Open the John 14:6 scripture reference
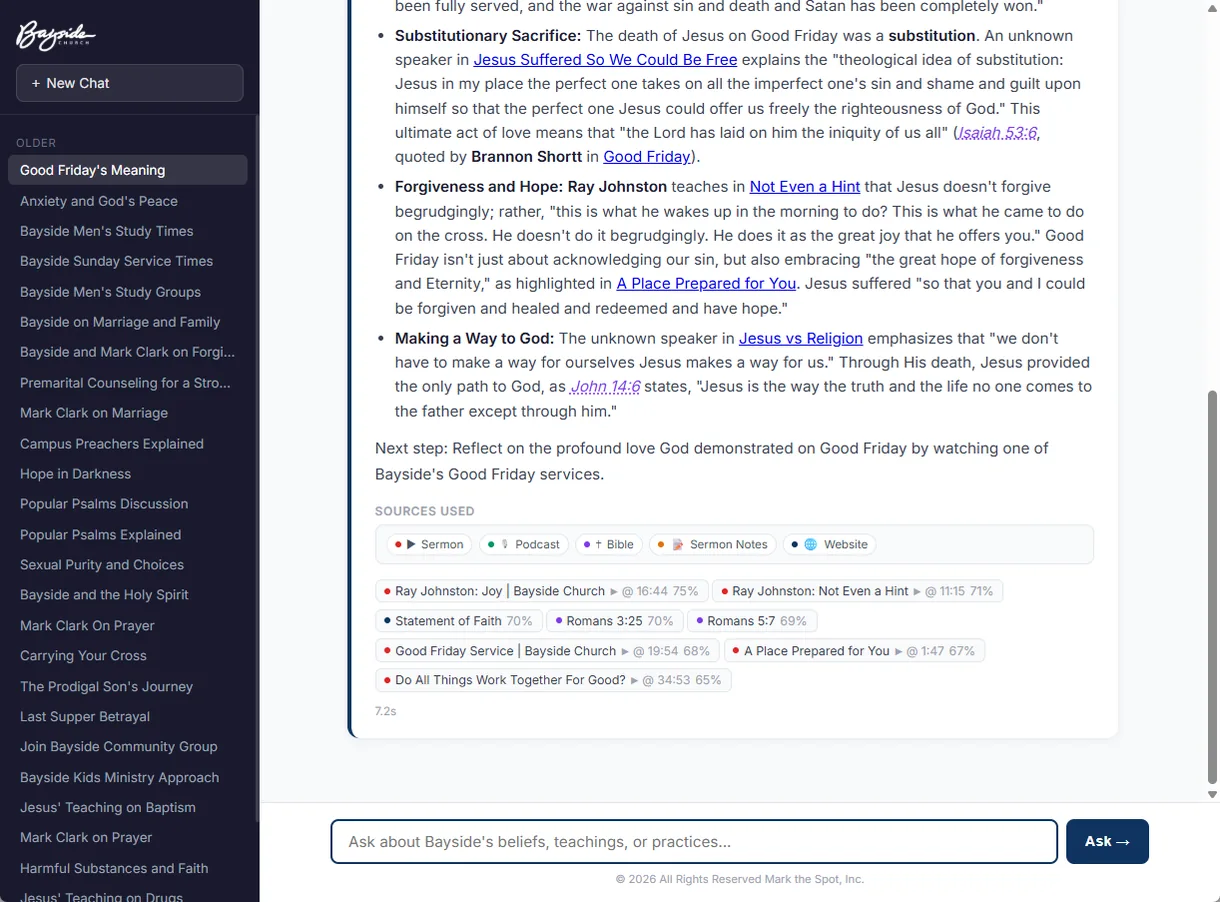This screenshot has height=902, width=1220. tap(605, 386)
